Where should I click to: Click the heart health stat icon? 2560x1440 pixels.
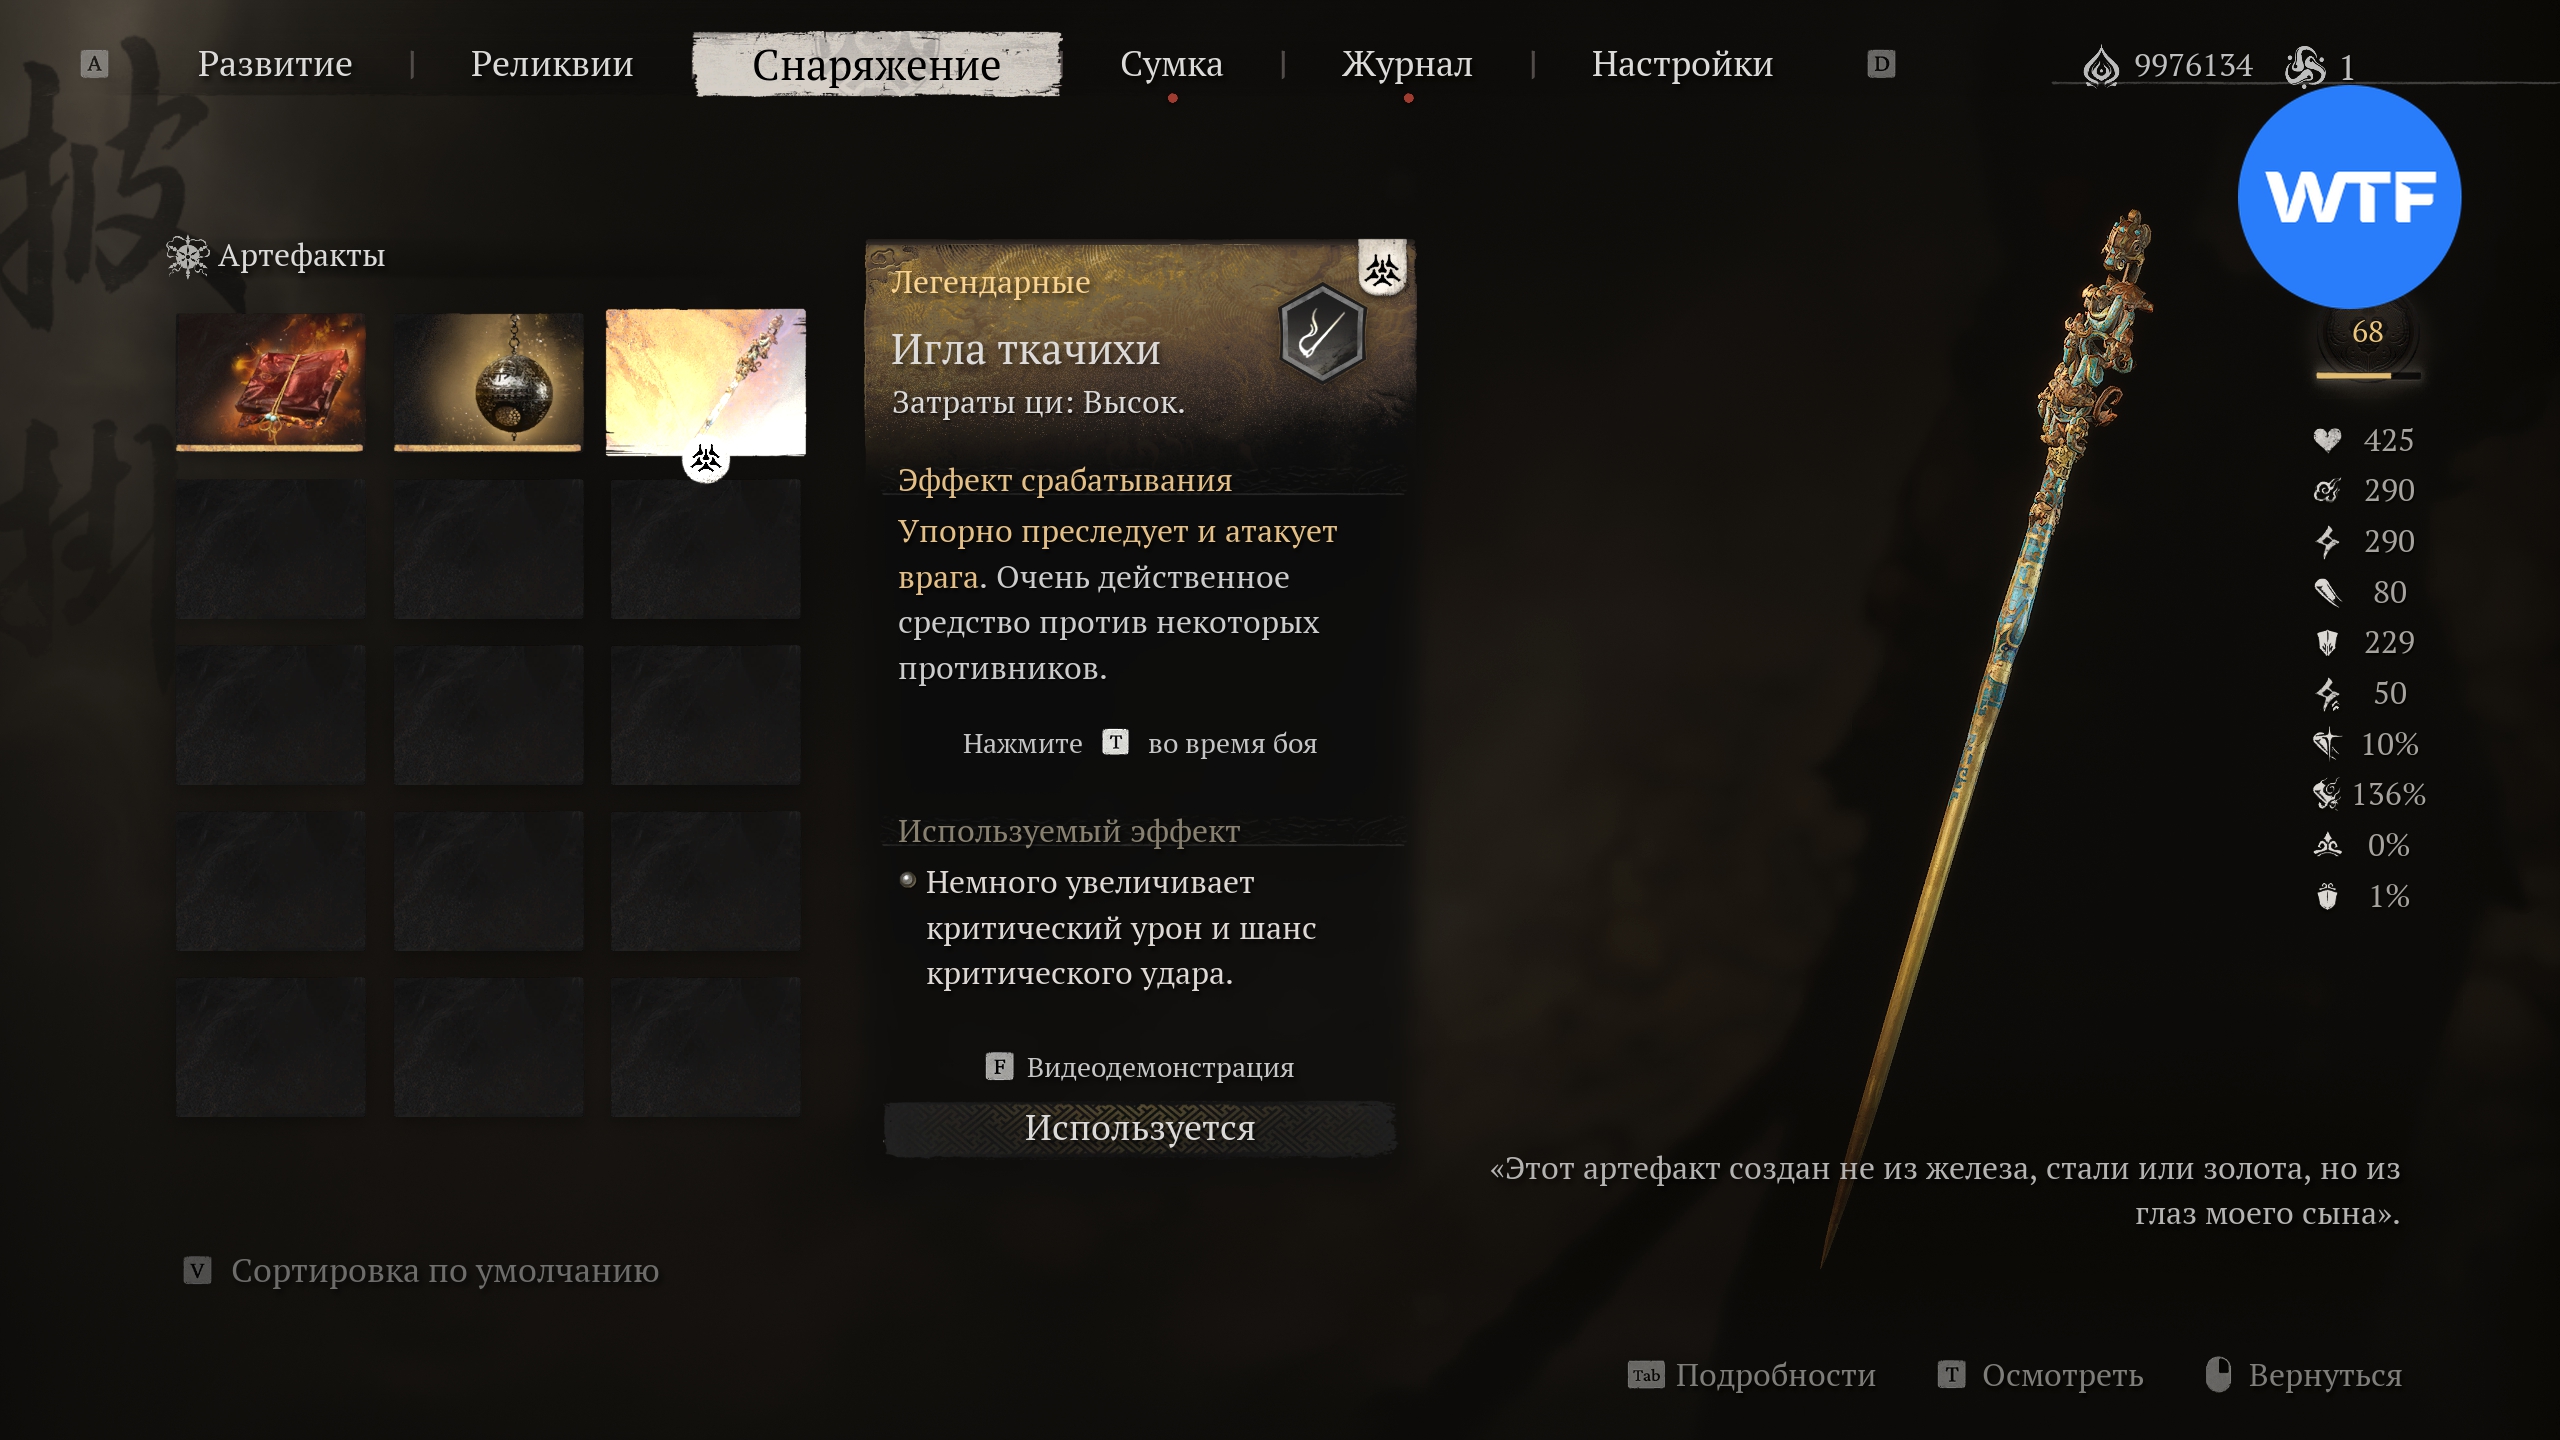pos(2327,440)
